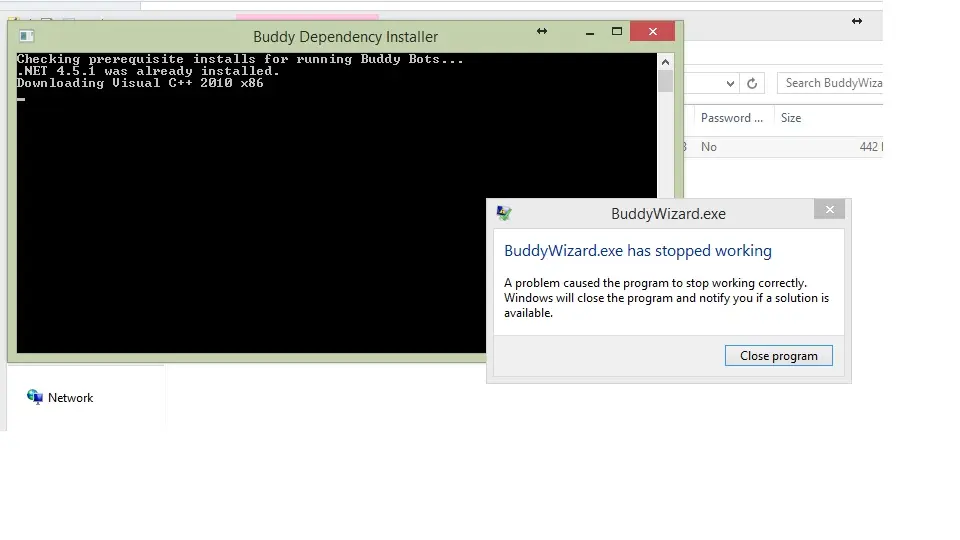Click the Buddy Dependency Installer console window icon
The image size is (960, 540).
coord(27,36)
